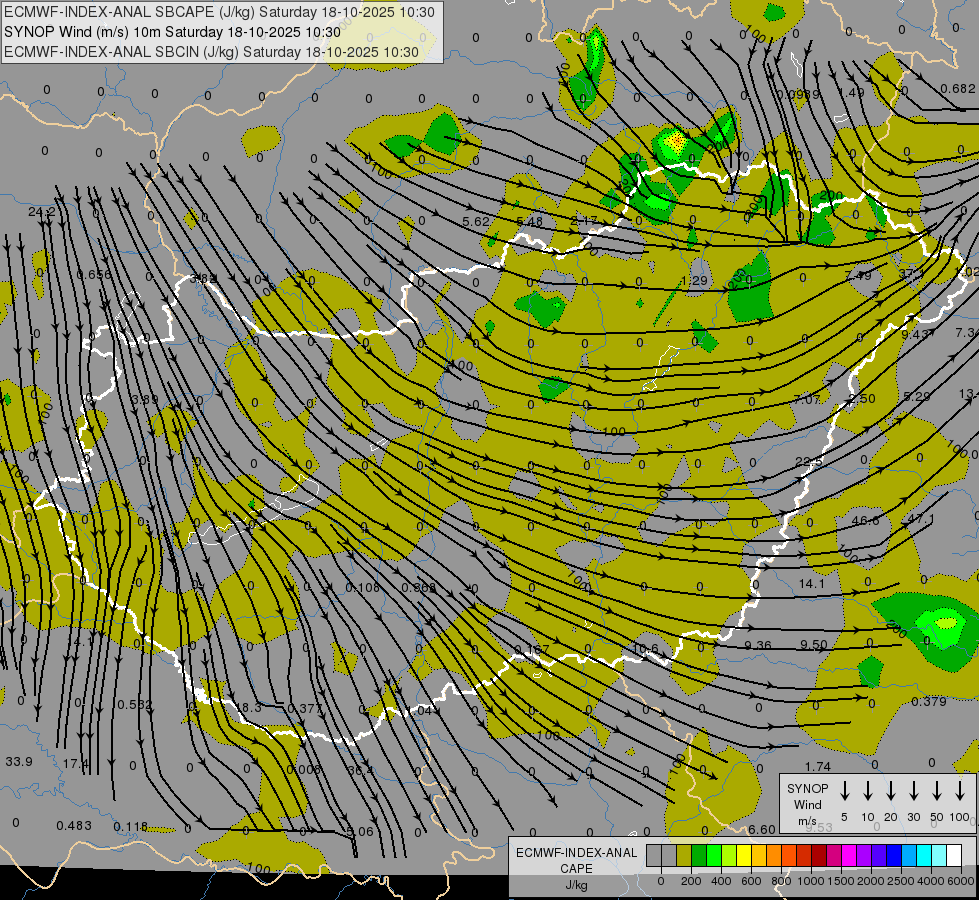Pick the bright cyan CAPE legend swatch
This screenshot has height=900, width=979.
pos(923,855)
